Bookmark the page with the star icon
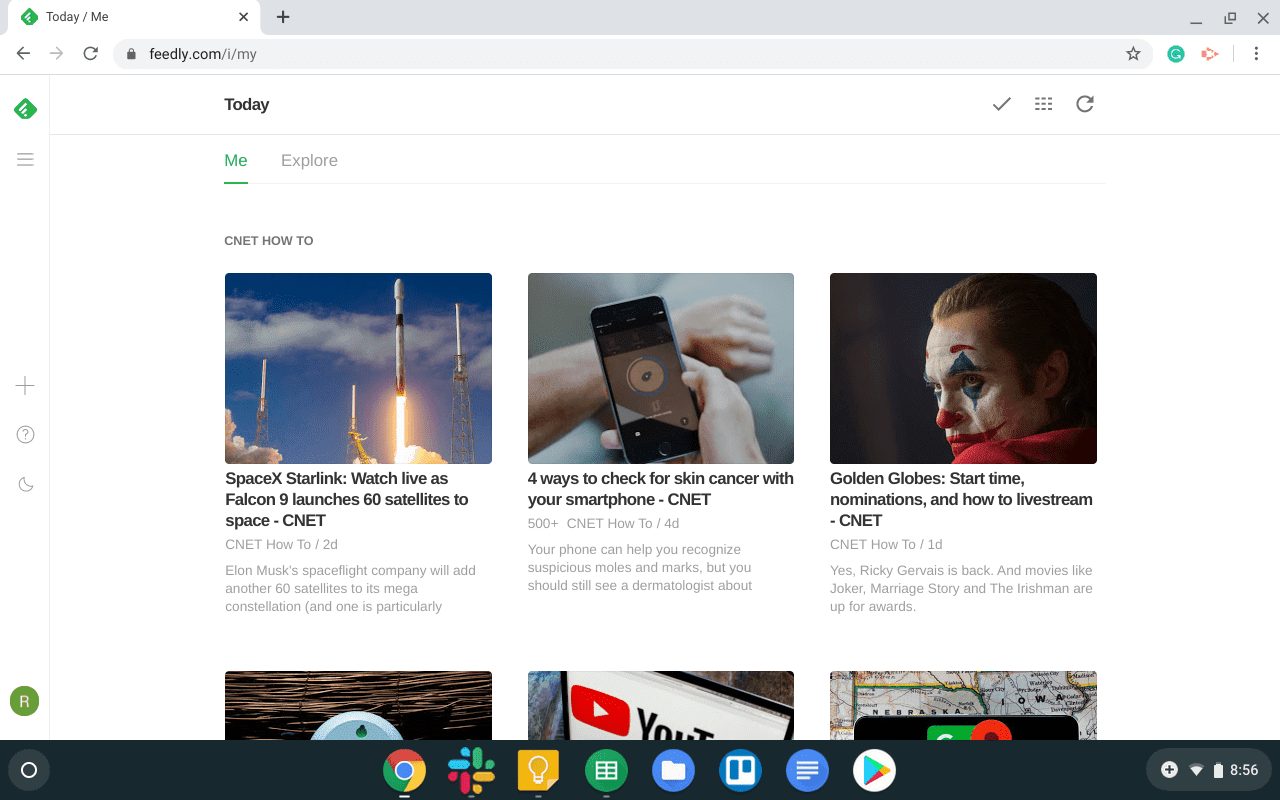 point(1133,54)
